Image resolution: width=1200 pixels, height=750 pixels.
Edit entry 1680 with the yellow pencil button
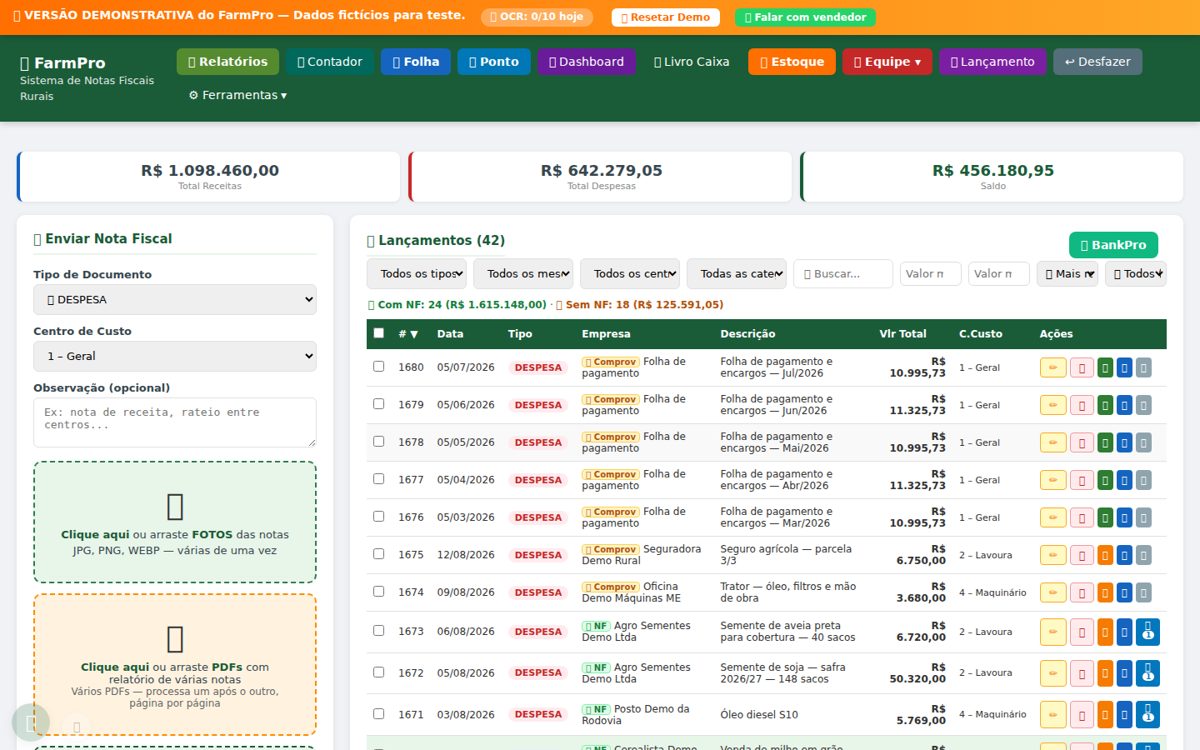(1053, 368)
